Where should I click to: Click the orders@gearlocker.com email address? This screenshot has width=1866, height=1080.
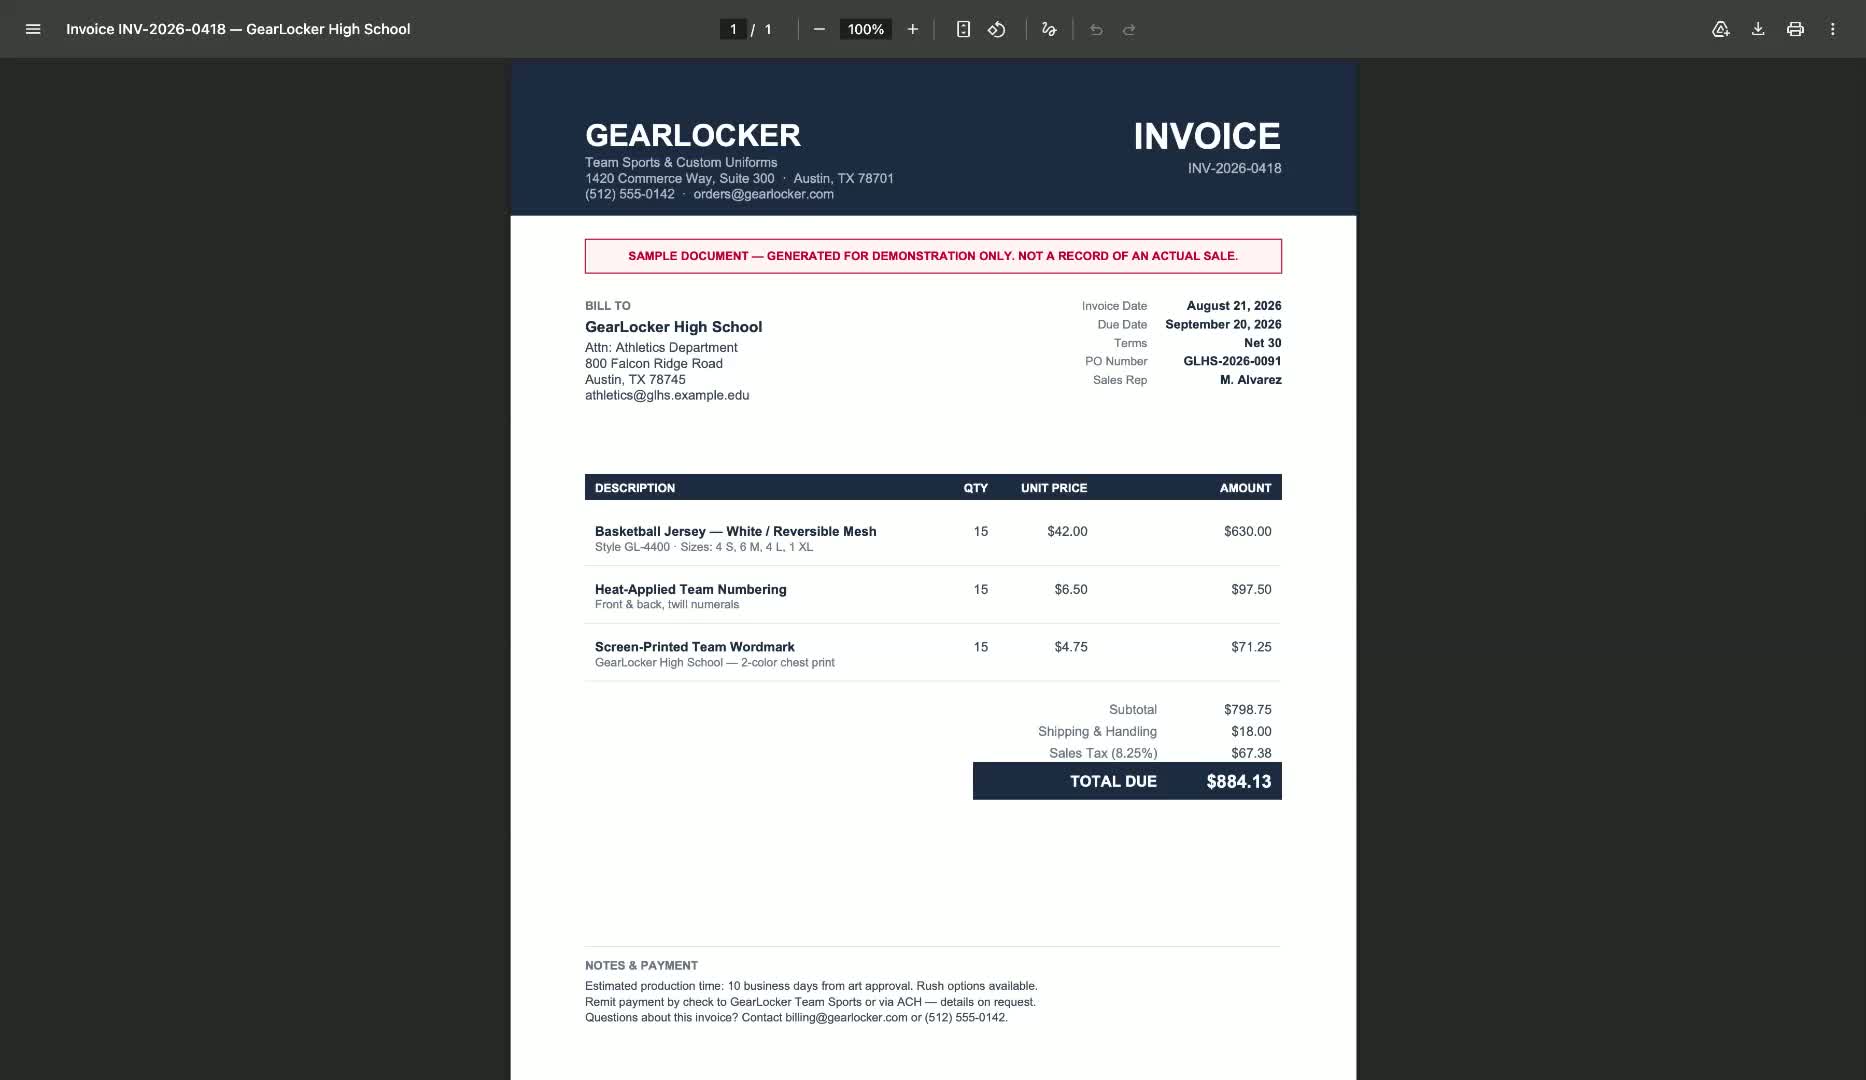[x=763, y=194]
